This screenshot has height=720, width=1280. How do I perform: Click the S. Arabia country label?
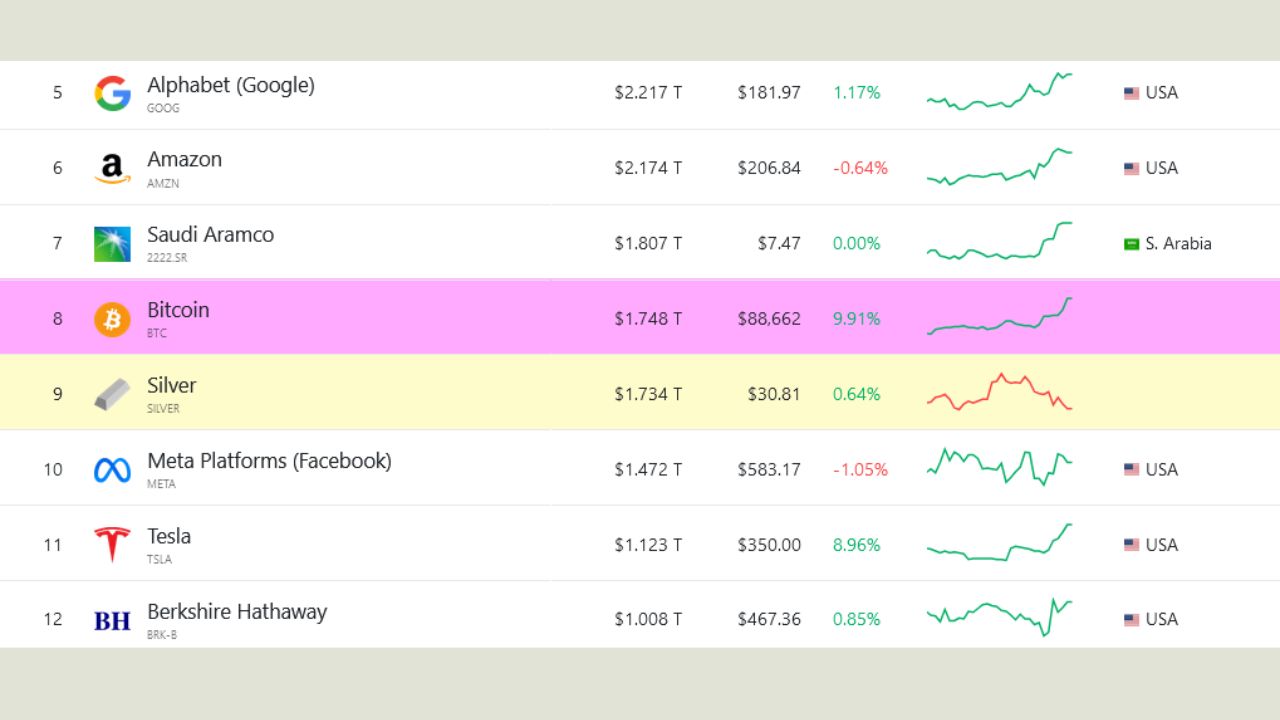click(x=1178, y=243)
